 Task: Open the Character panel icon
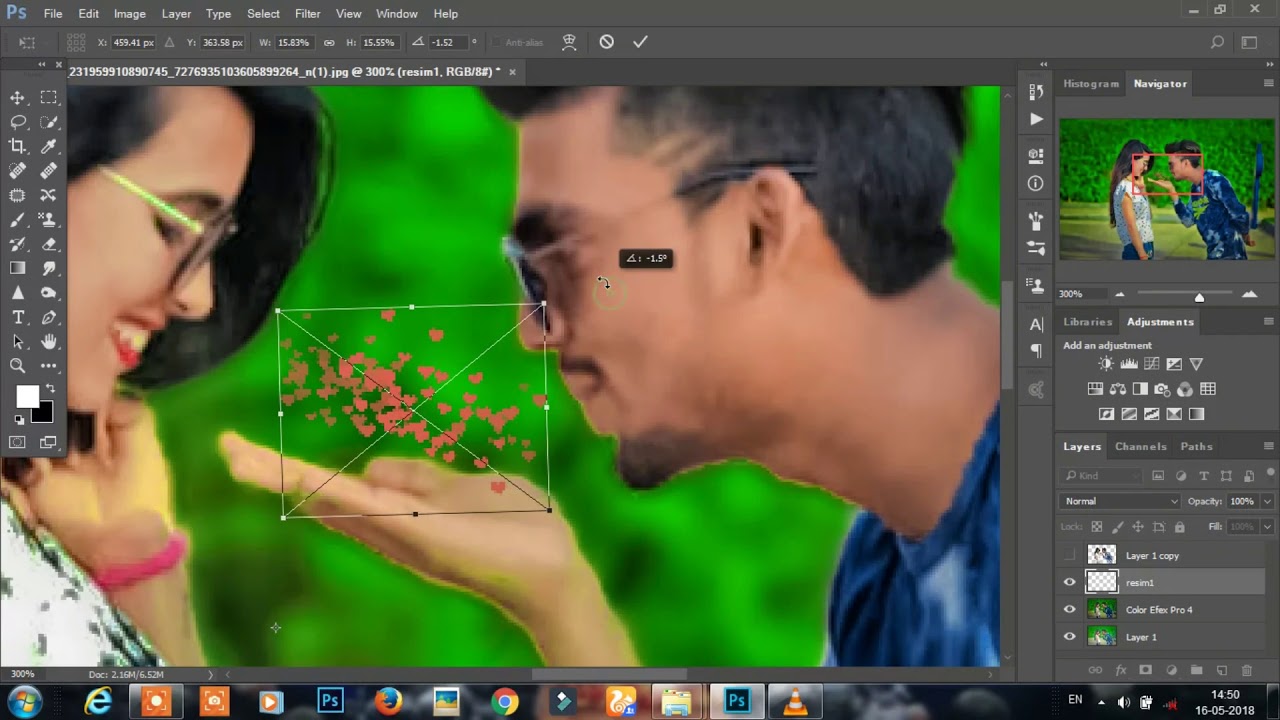point(1036,324)
